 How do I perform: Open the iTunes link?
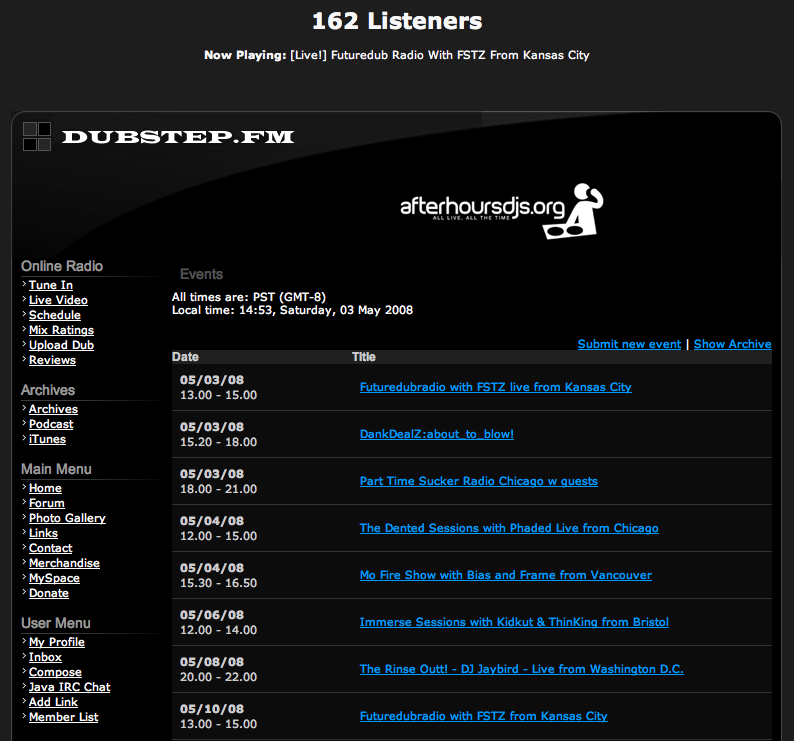[47, 439]
